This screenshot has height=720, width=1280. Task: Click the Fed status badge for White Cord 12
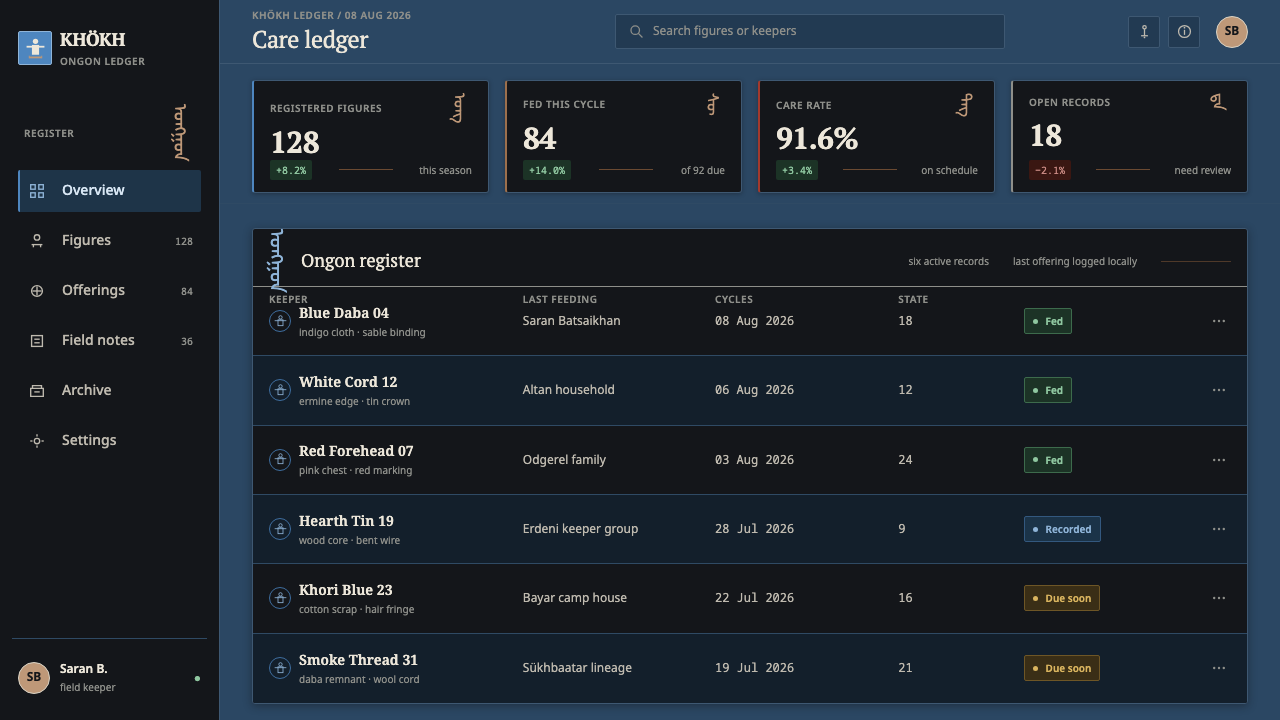(x=1048, y=390)
